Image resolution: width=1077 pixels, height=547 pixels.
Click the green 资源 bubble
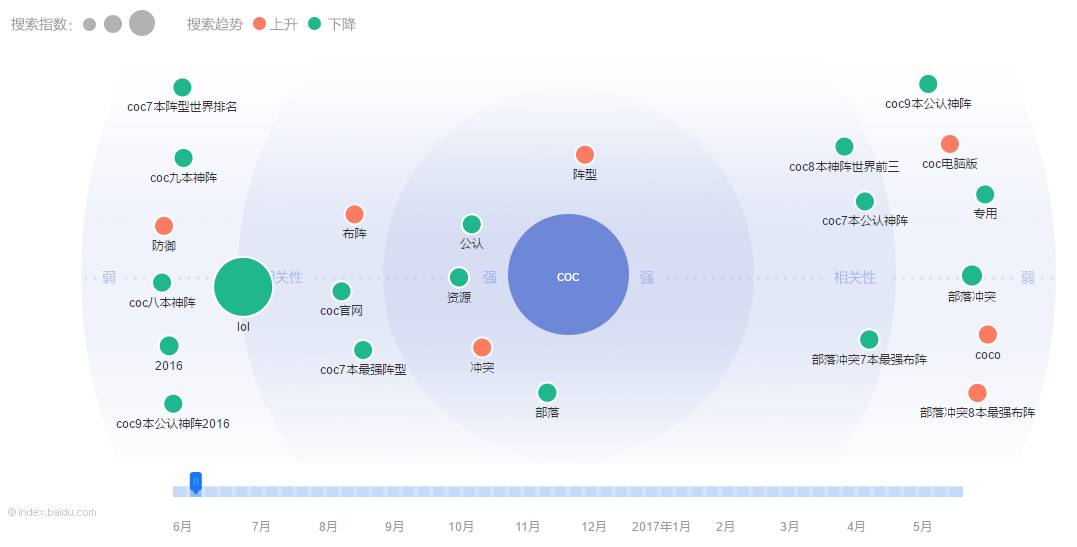[459, 278]
